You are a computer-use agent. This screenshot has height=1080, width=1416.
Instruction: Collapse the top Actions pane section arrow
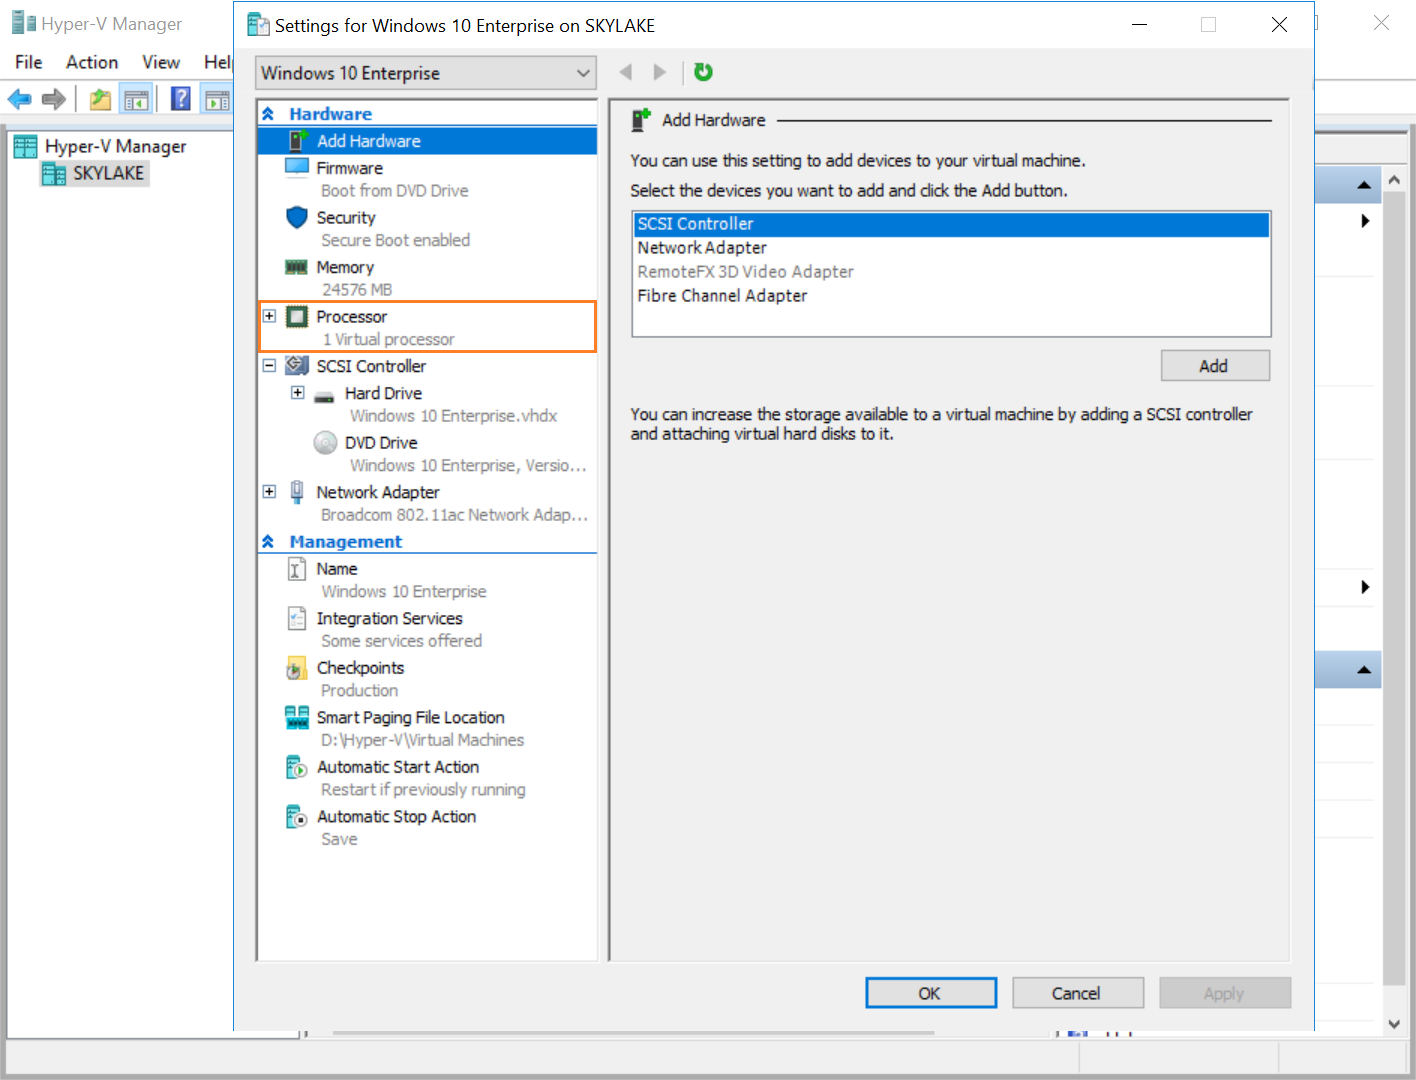pyautogui.click(x=1364, y=185)
